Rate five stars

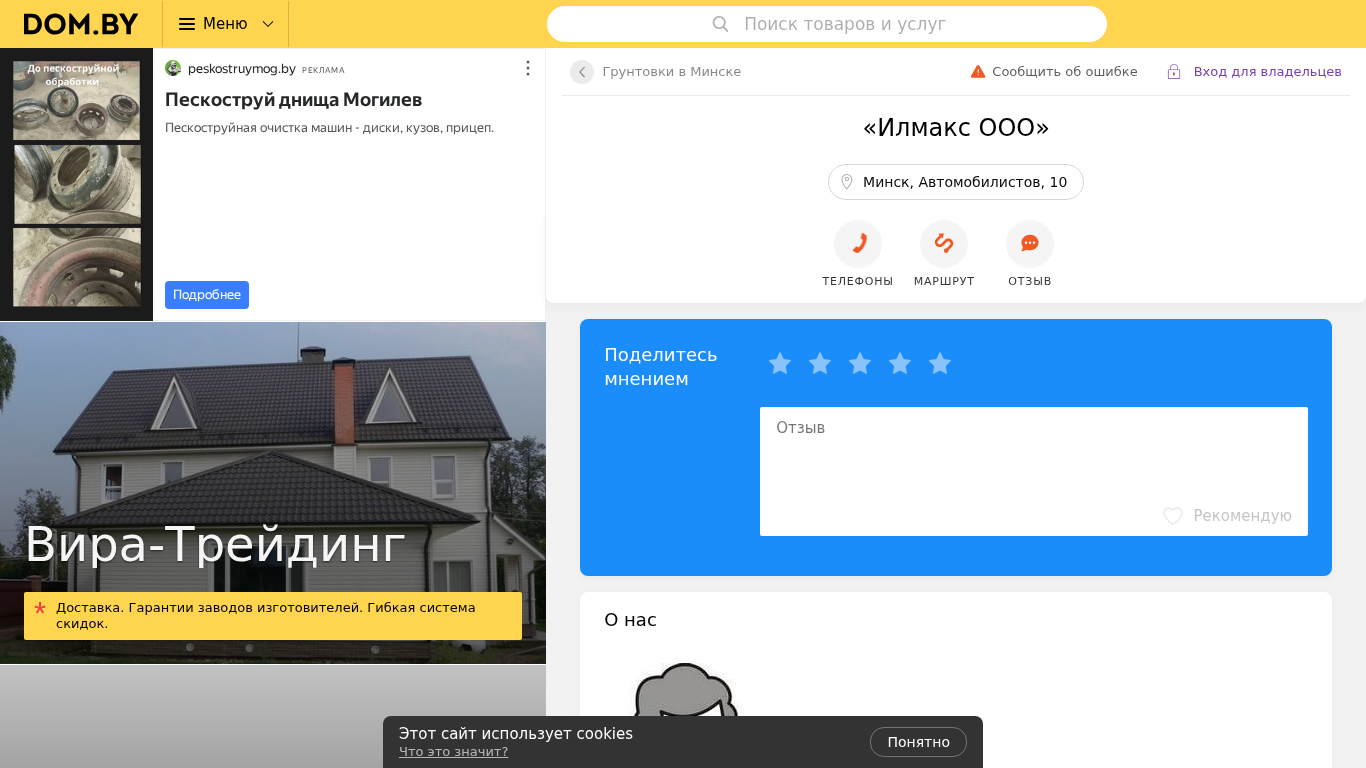[940, 364]
